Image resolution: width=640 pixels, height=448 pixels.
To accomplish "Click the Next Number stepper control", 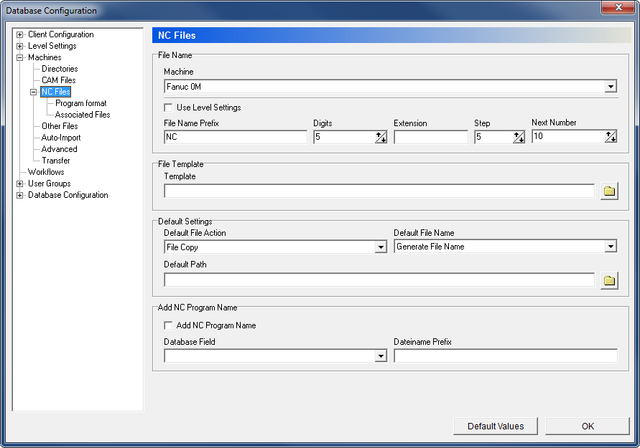I will 611,137.
